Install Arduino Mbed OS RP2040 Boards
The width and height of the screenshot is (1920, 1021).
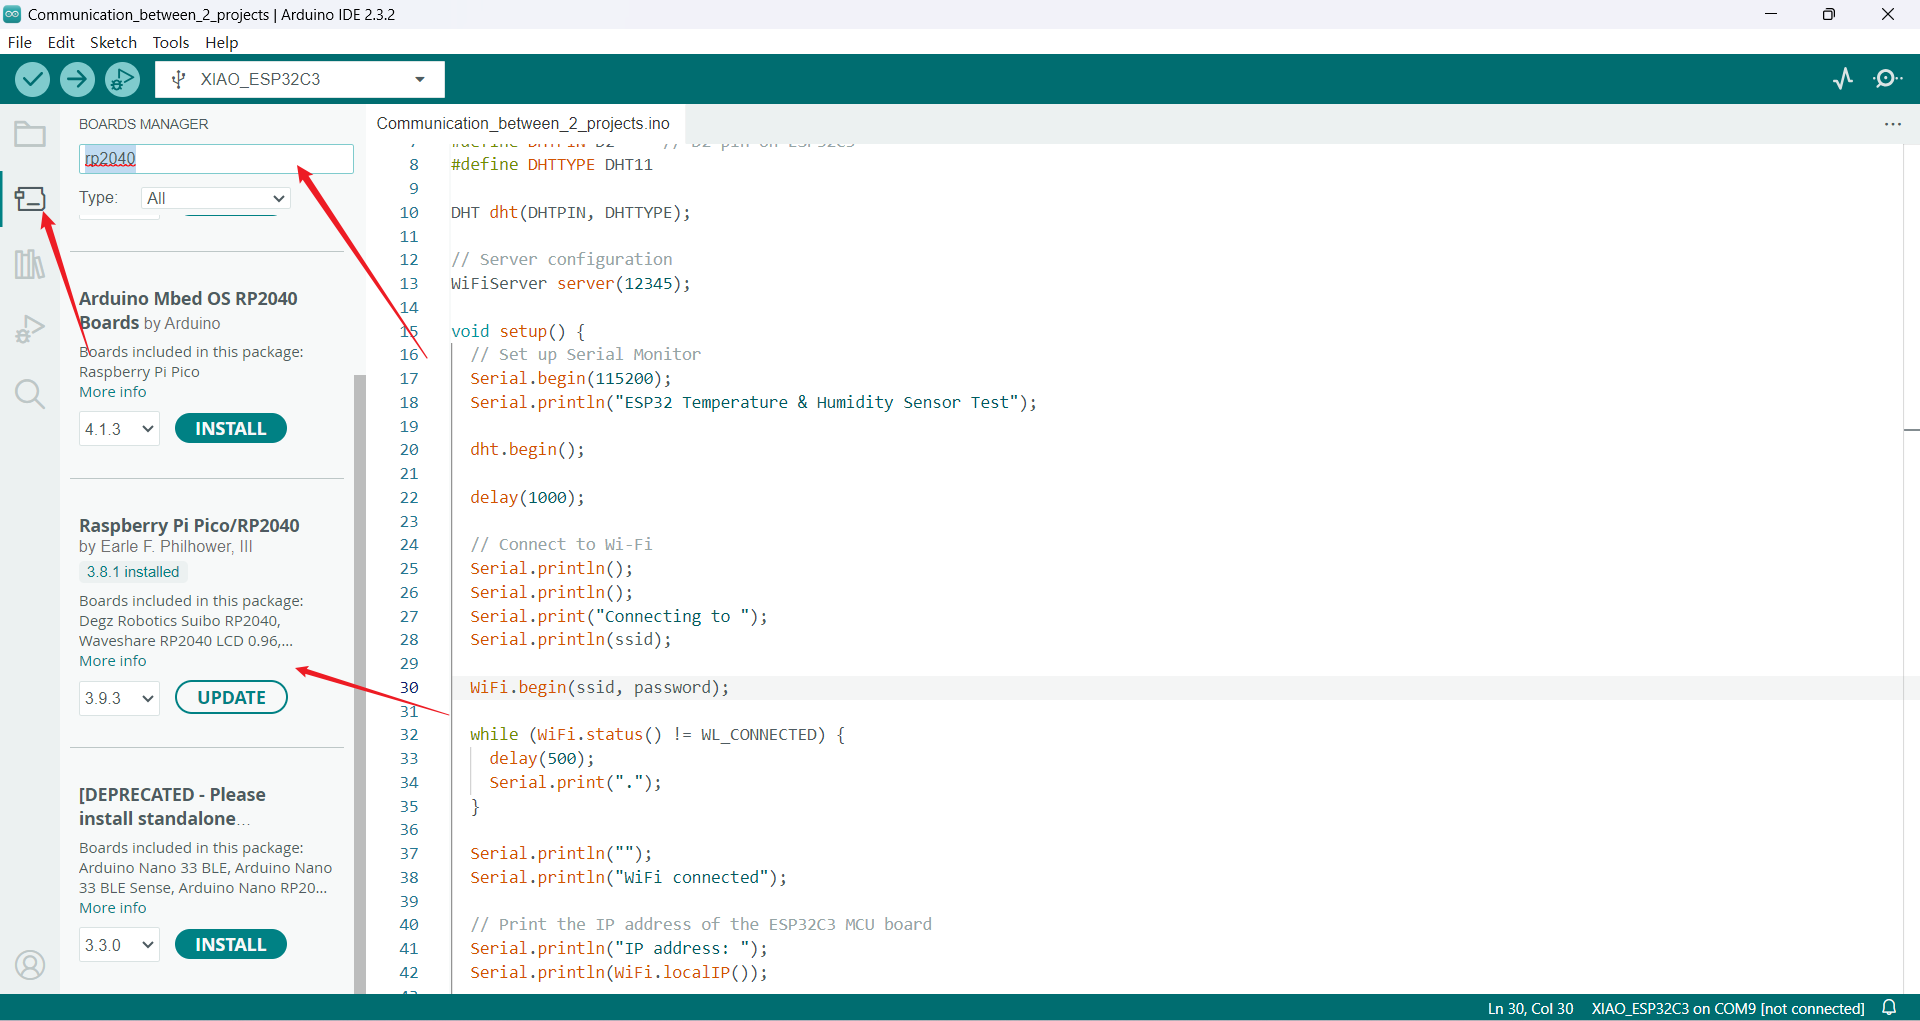(231, 428)
